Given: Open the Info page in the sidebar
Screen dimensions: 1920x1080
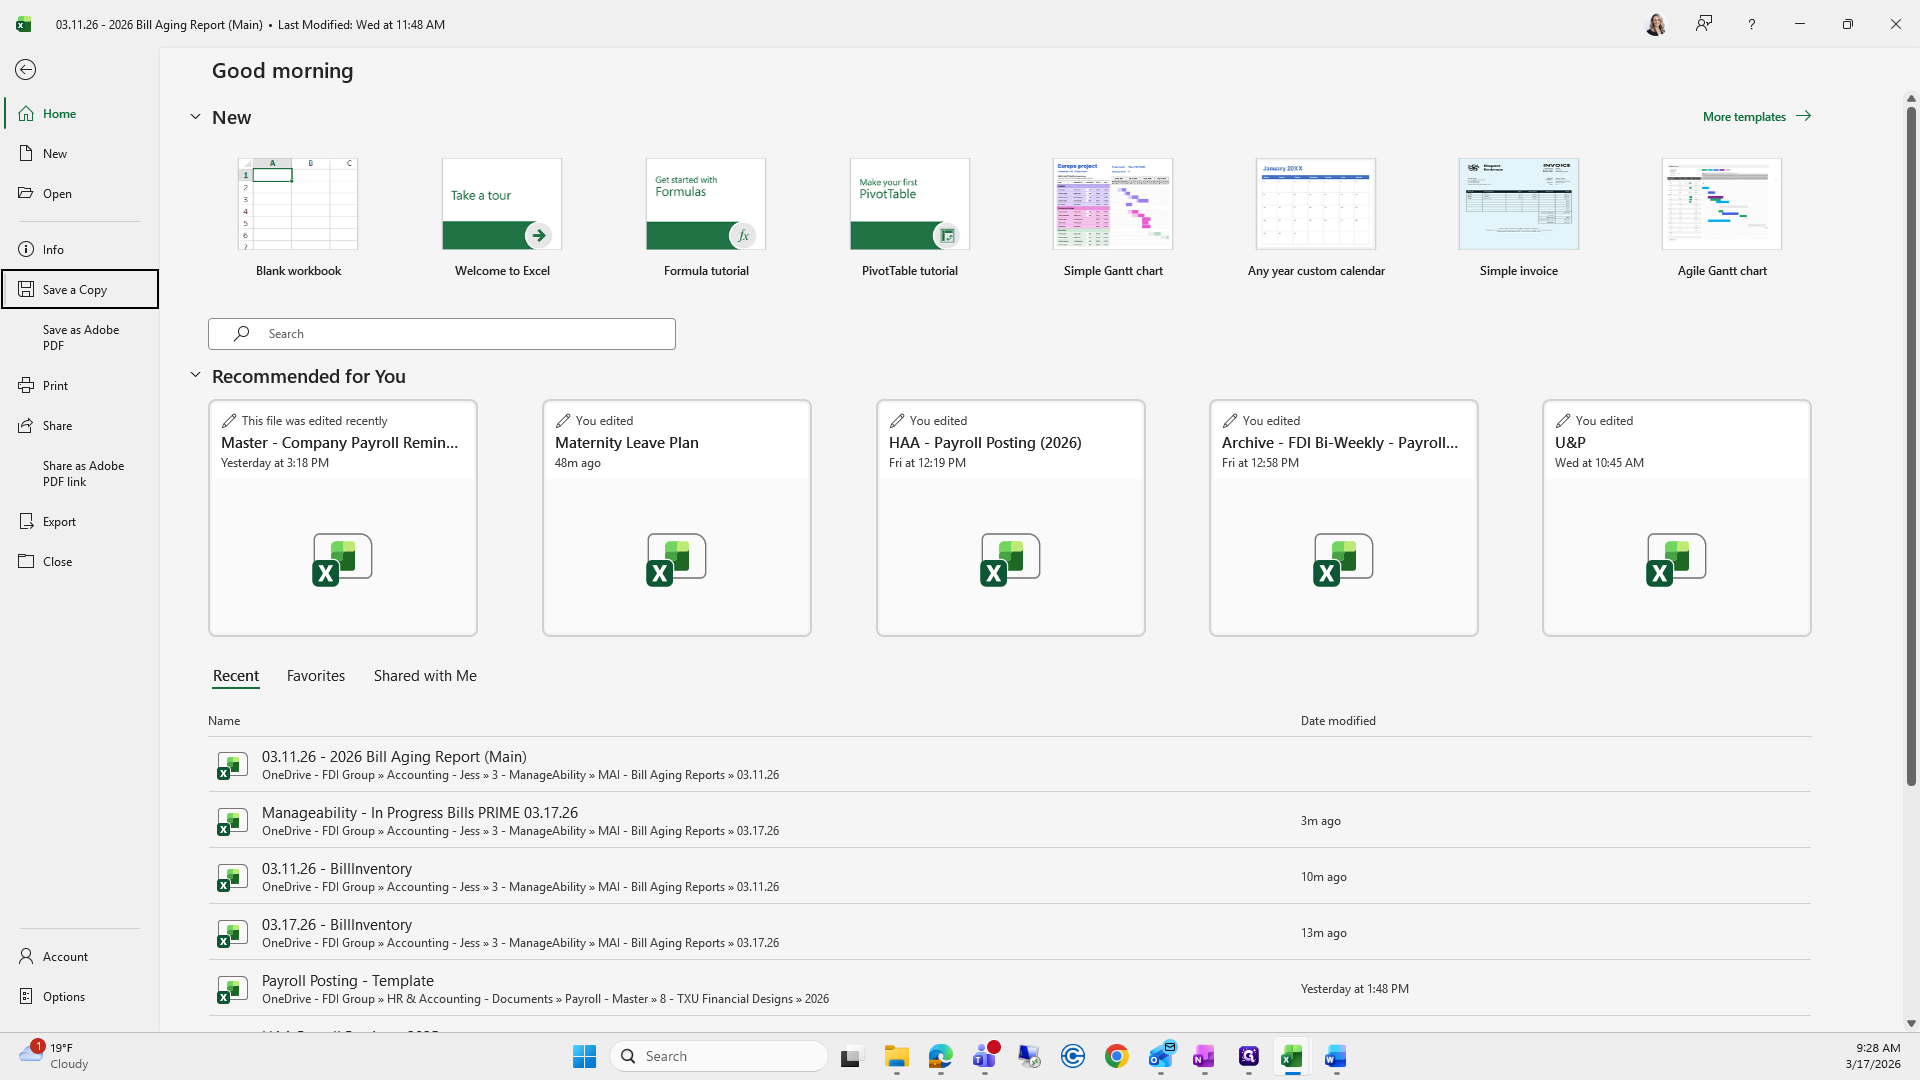Looking at the screenshot, I should [x=53, y=249].
